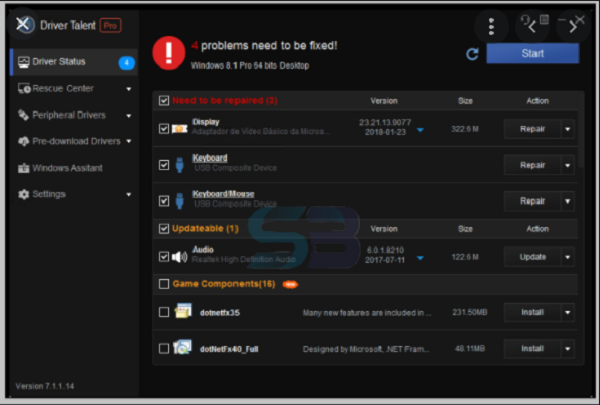This screenshot has height=405, width=600.
Task: Click the dotNetFx40_Full package icon
Action: click(x=182, y=347)
